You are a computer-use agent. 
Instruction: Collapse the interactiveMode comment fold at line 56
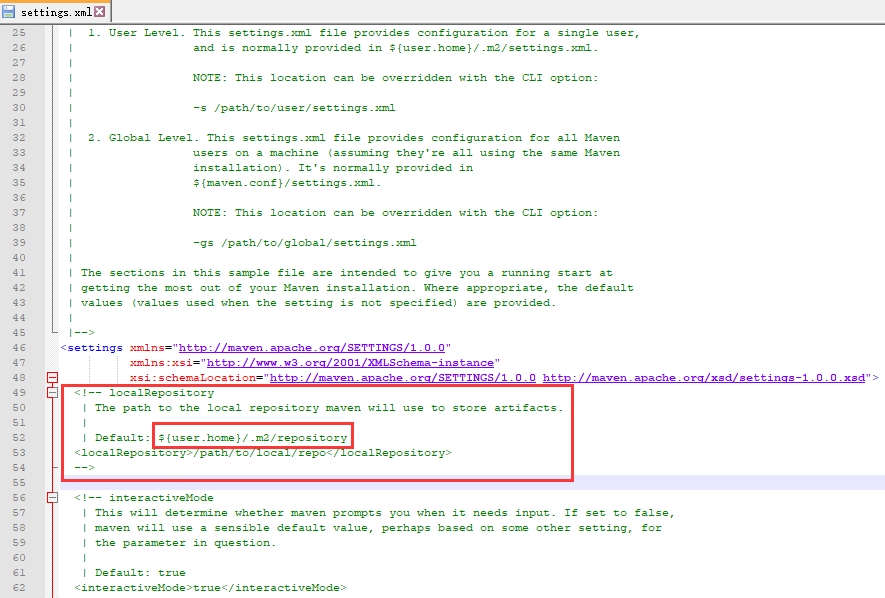tap(52, 497)
